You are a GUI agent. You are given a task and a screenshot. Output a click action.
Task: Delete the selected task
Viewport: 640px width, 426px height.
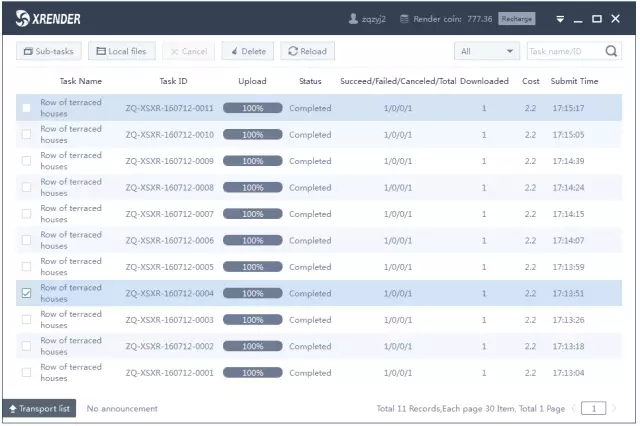[x=246, y=51]
